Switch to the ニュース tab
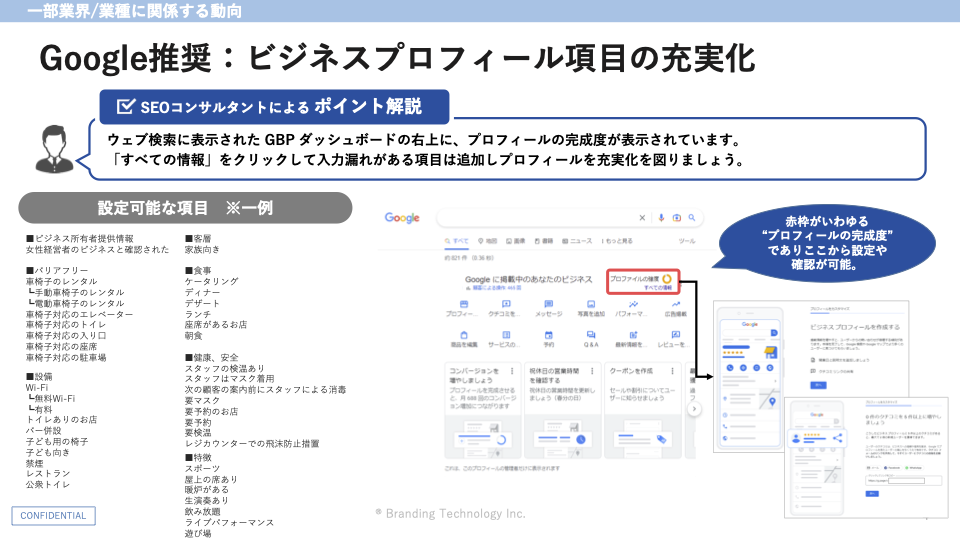Image resolution: width=960 pixels, height=540 pixels. pyautogui.click(x=577, y=241)
